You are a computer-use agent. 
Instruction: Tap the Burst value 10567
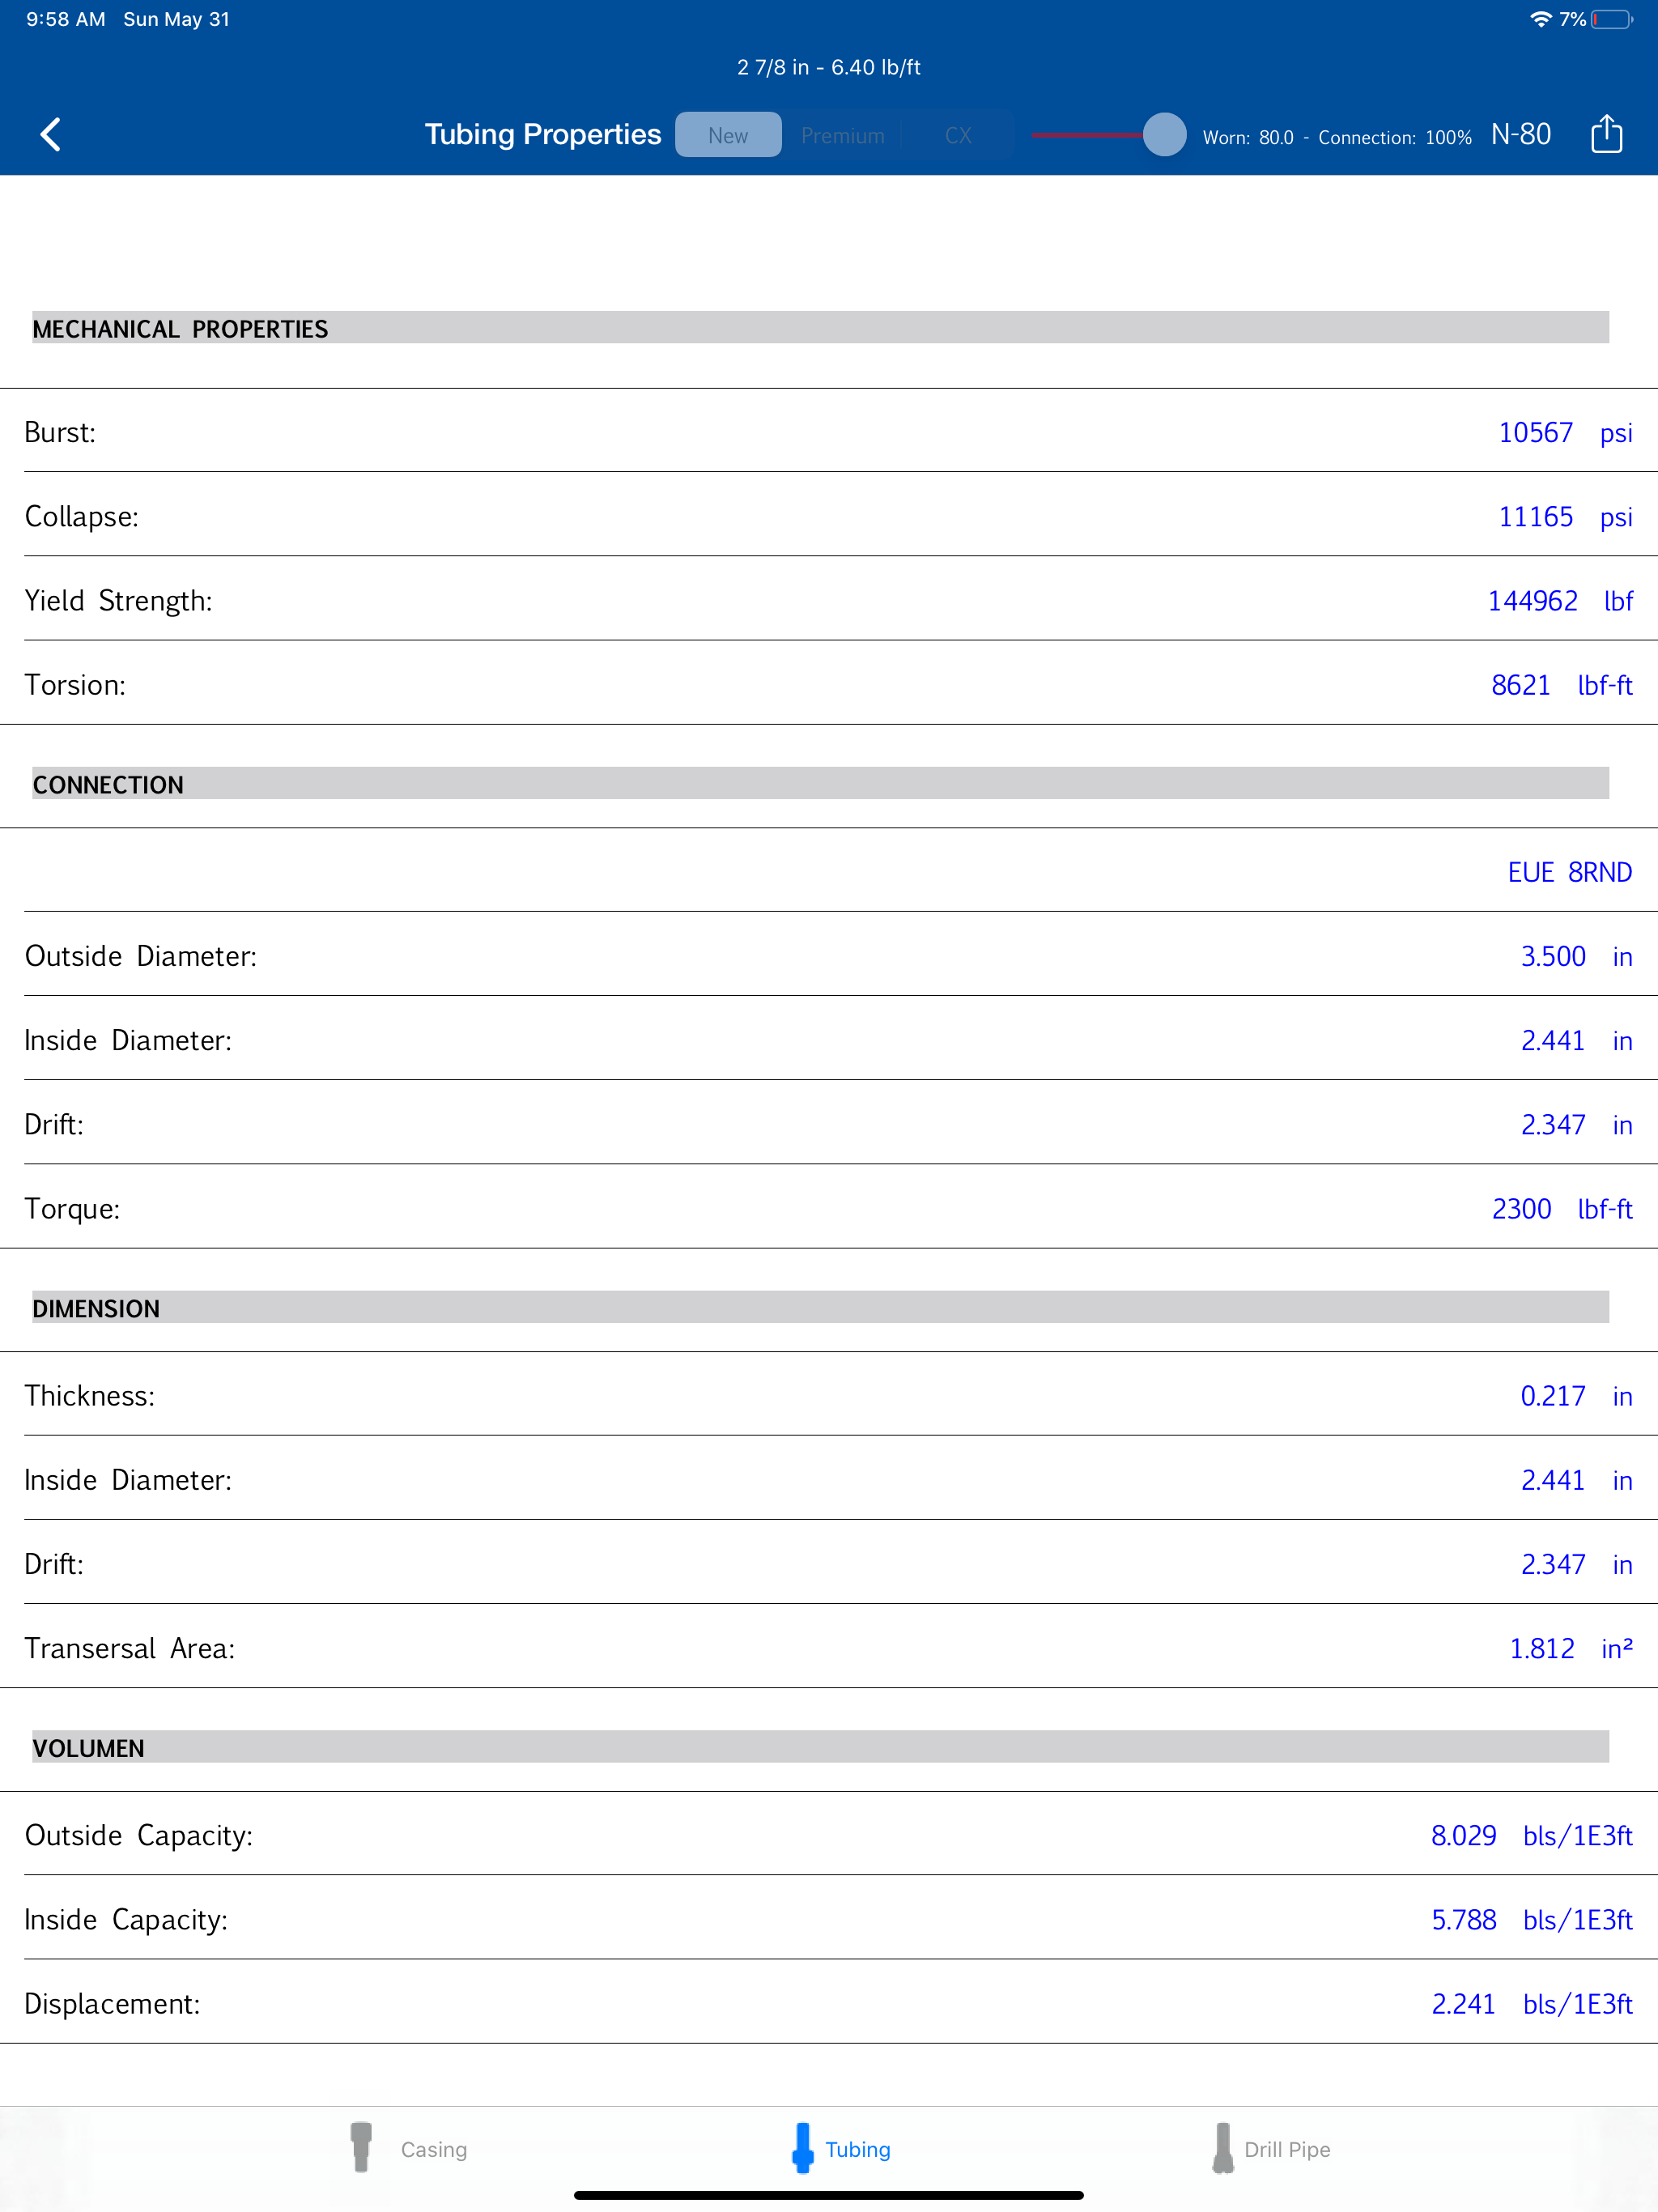[x=1535, y=432]
